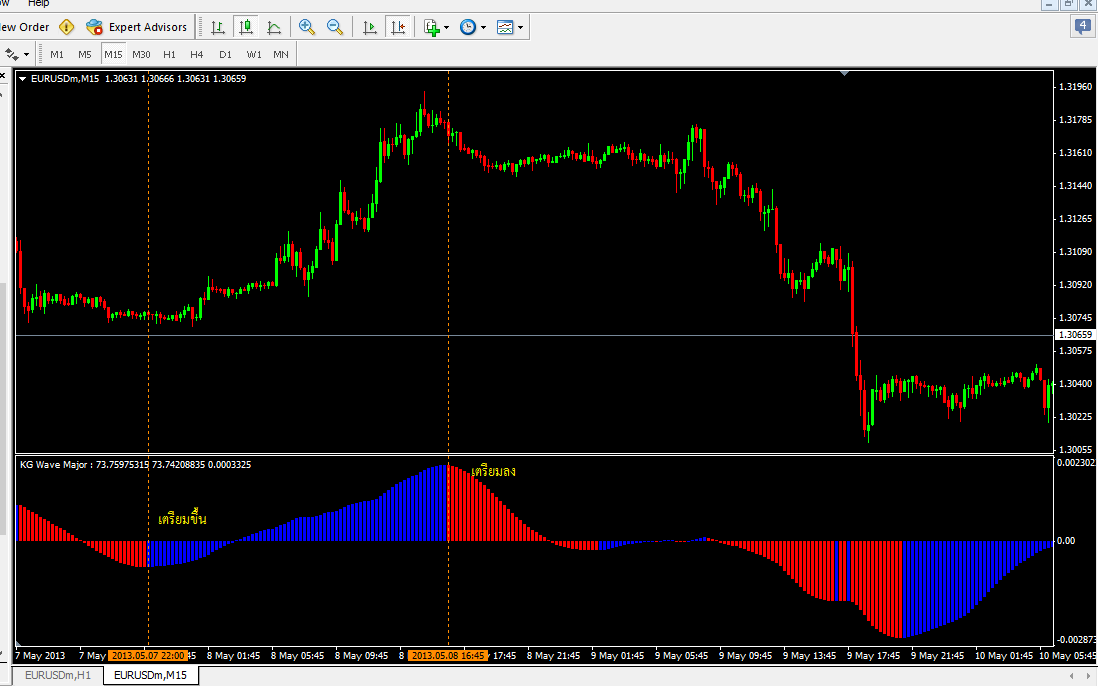Viewport: 1099px width, 687px height.
Task: Expand the templates dropdown arrow
Action: (521, 28)
